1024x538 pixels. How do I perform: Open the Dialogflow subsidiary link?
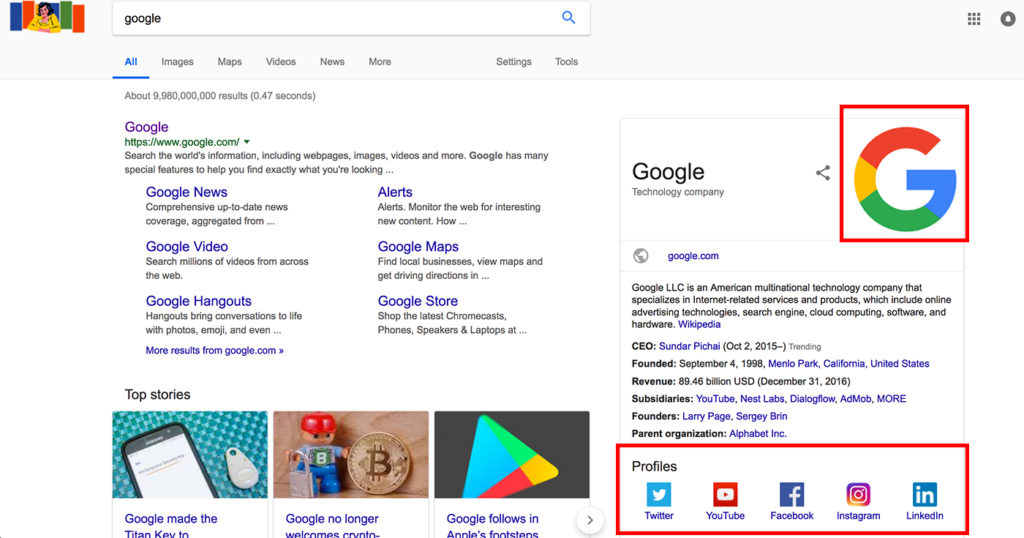pyautogui.click(x=812, y=398)
